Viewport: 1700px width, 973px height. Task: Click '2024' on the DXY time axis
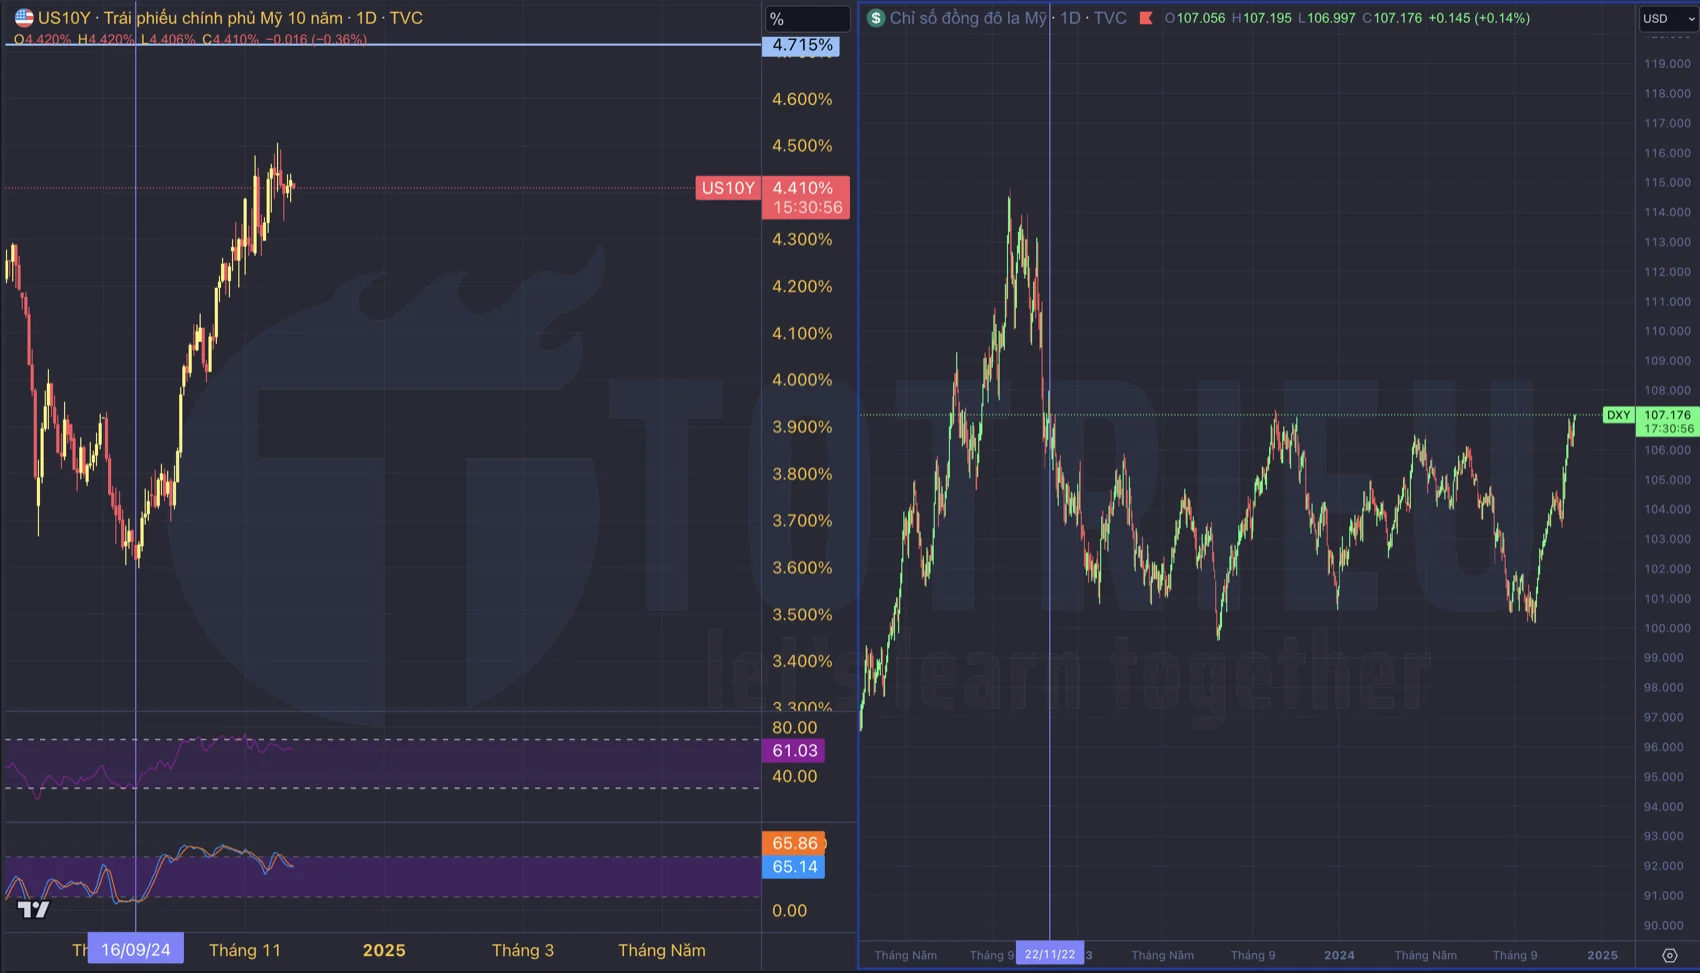[x=1340, y=955]
